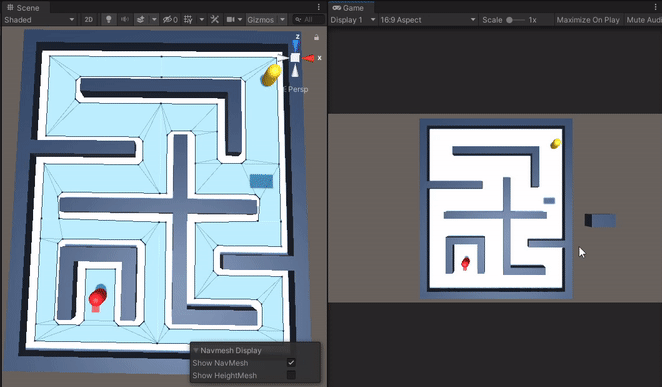The height and width of the screenshot is (387, 662).
Task: Toggle the scene grid icon
Action: (x=188, y=20)
